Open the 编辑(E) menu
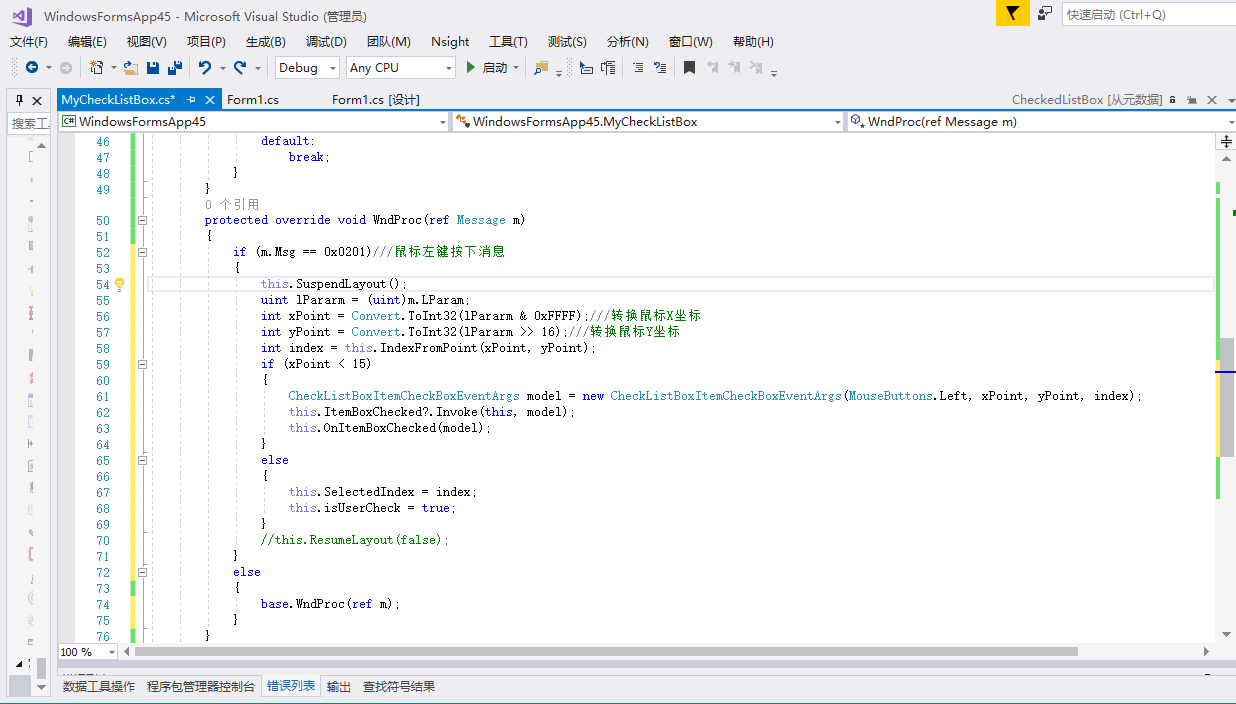Image resolution: width=1236 pixels, height=704 pixels. click(87, 41)
